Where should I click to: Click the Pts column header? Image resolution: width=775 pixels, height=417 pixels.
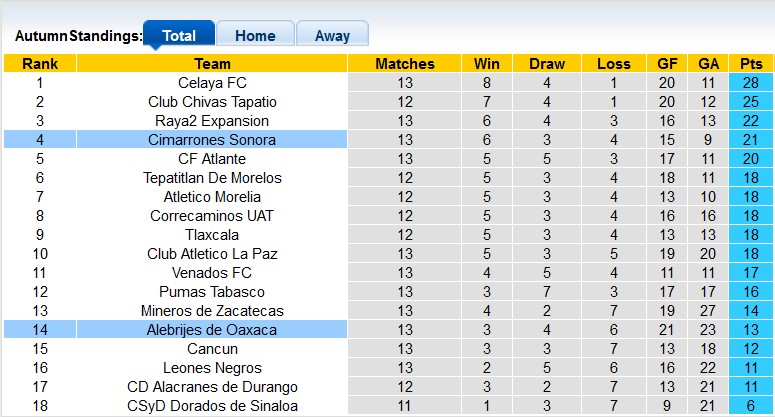point(751,64)
